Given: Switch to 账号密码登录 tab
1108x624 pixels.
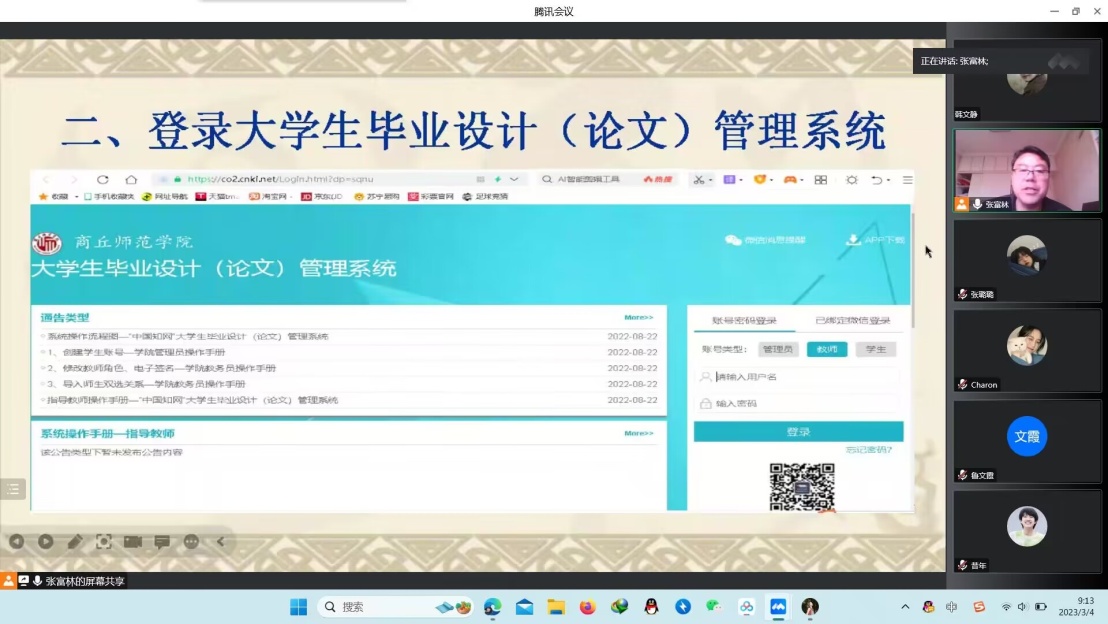Looking at the screenshot, I should click(744, 321).
